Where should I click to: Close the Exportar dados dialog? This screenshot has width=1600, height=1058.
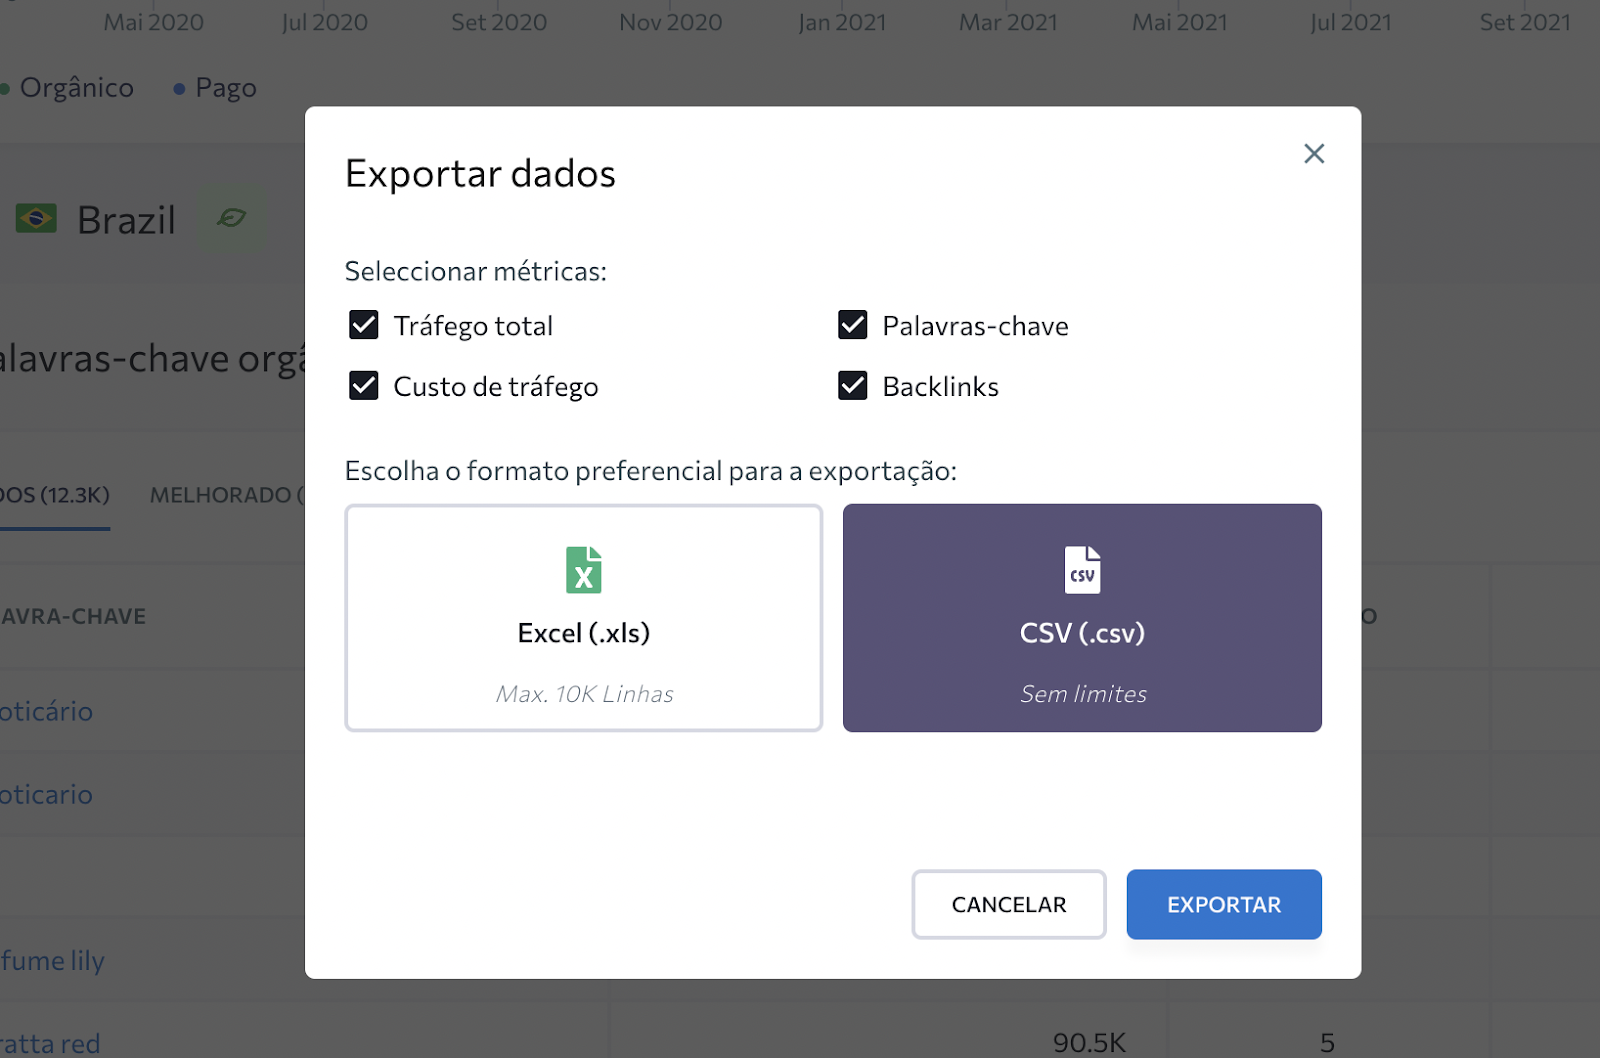point(1314,153)
